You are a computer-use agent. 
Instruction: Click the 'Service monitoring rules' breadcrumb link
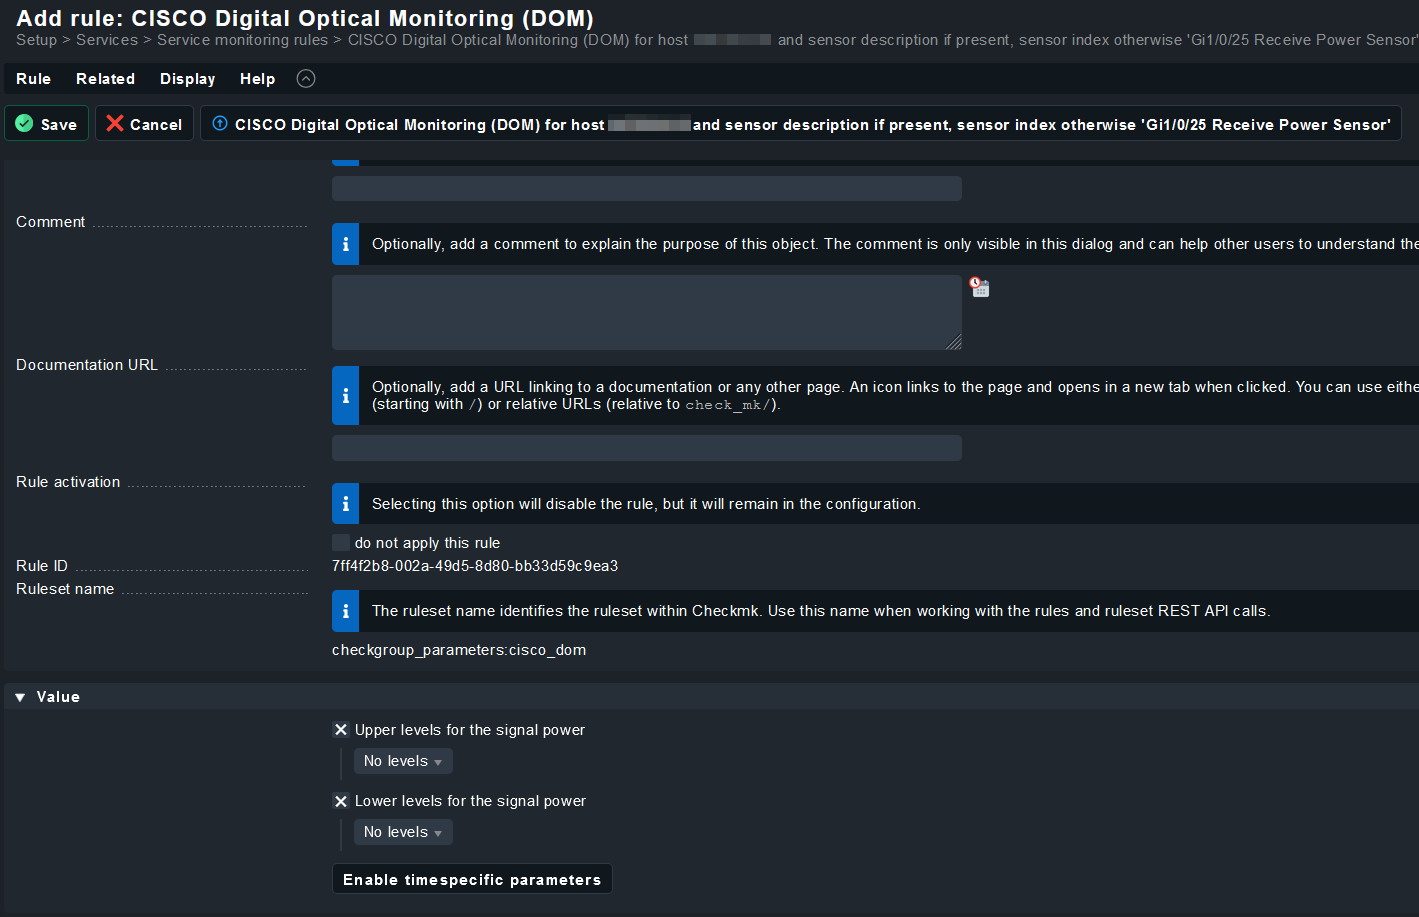[242, 40]
